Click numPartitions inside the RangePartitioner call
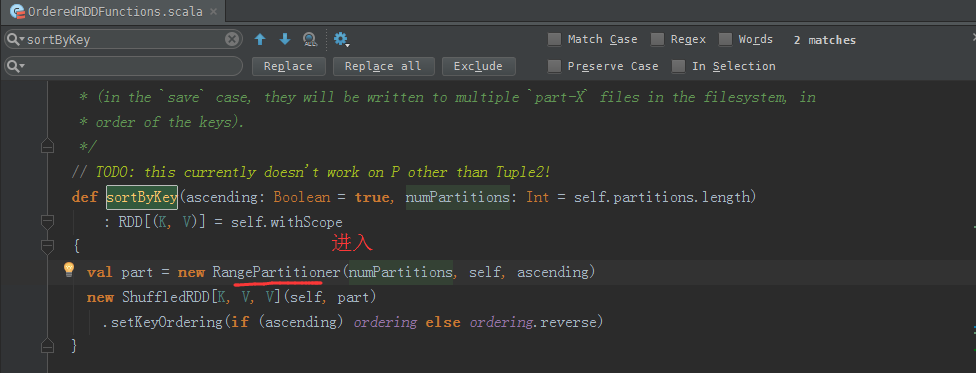The image size is (976, 373). coord(400,272)
